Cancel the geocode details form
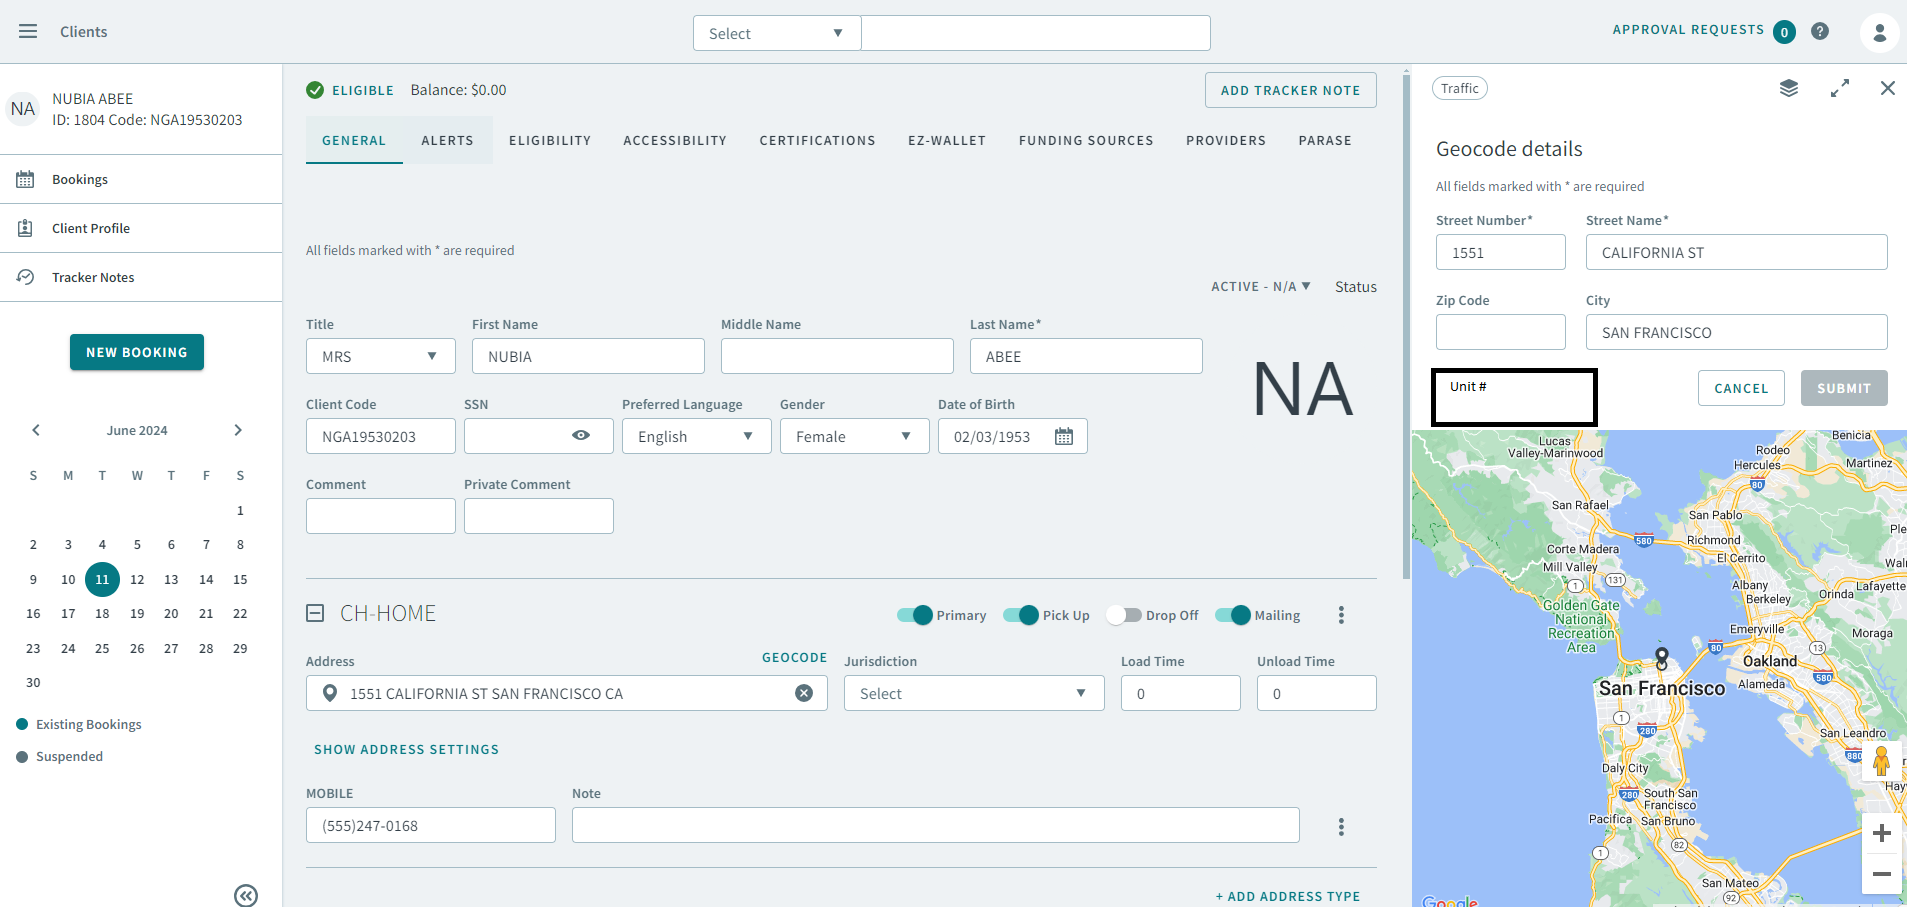The height and width of the screenshot is (907, 1907). 1741,389
